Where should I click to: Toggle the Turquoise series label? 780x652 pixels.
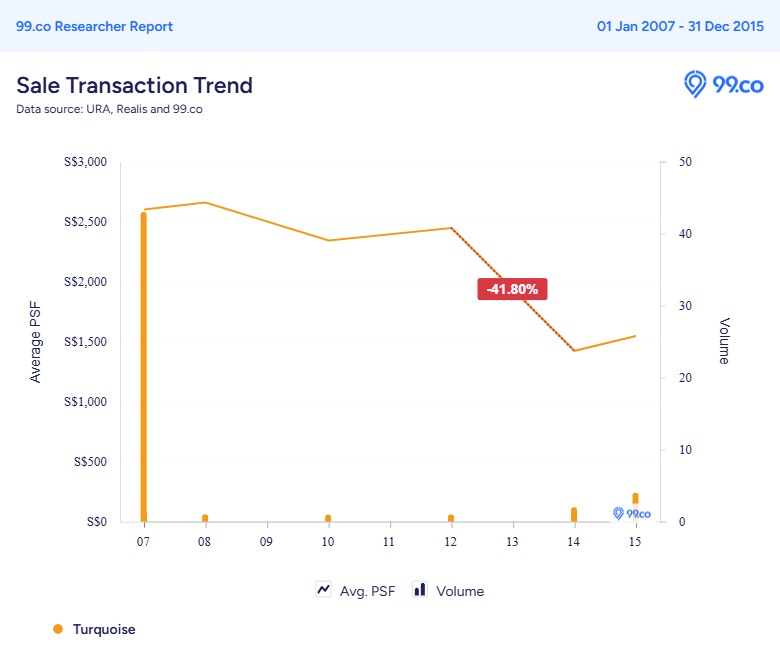(104, 629)
